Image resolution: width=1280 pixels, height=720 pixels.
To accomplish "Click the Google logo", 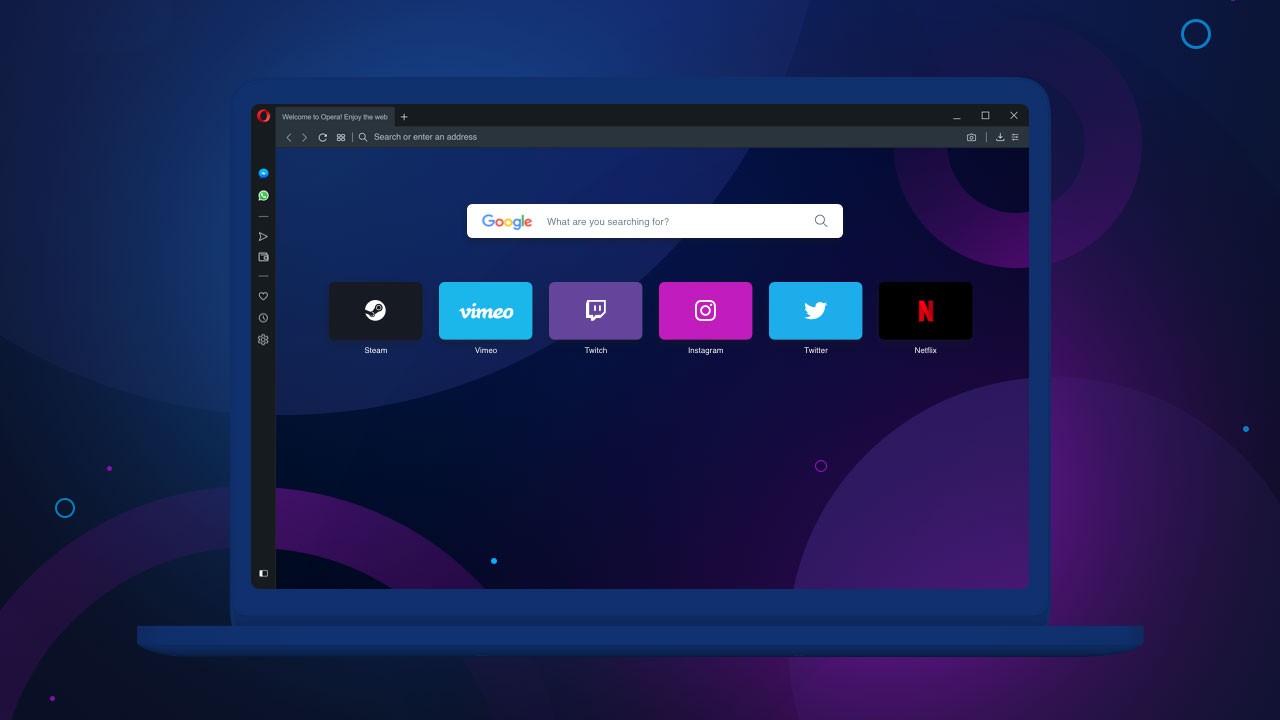I will pos(507,222).
